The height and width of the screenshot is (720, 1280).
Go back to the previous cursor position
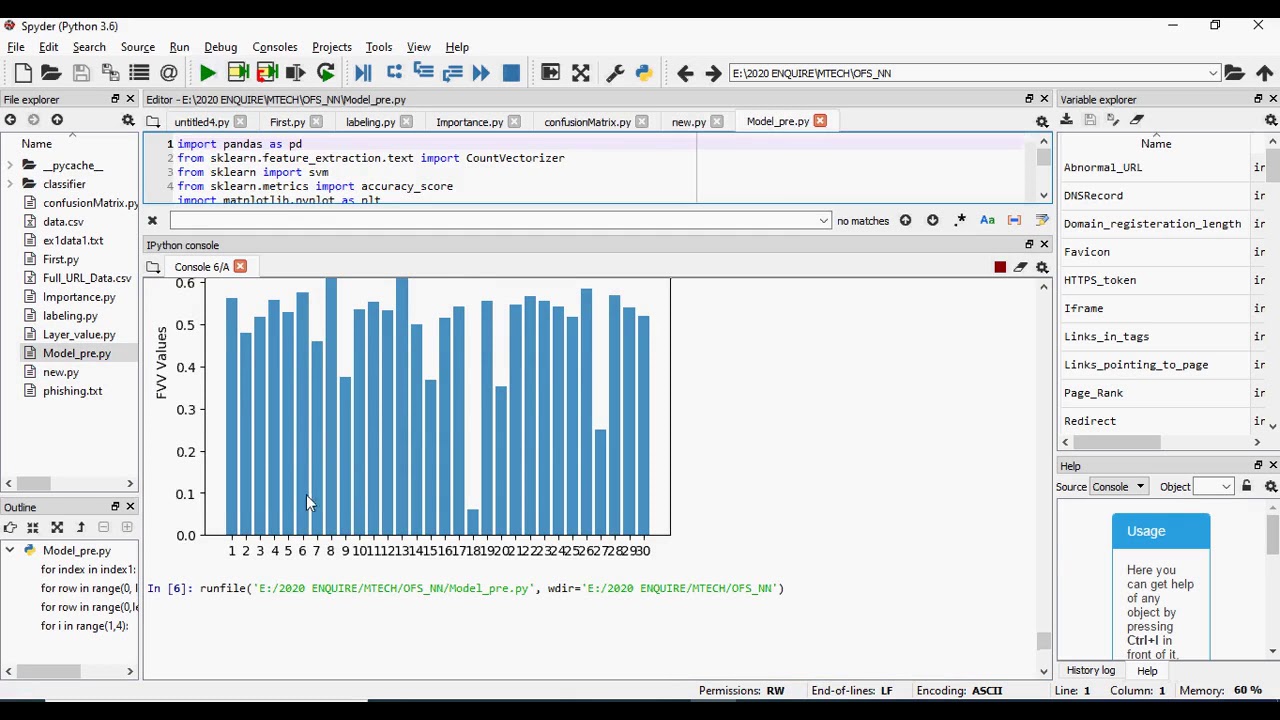(685, 73)
